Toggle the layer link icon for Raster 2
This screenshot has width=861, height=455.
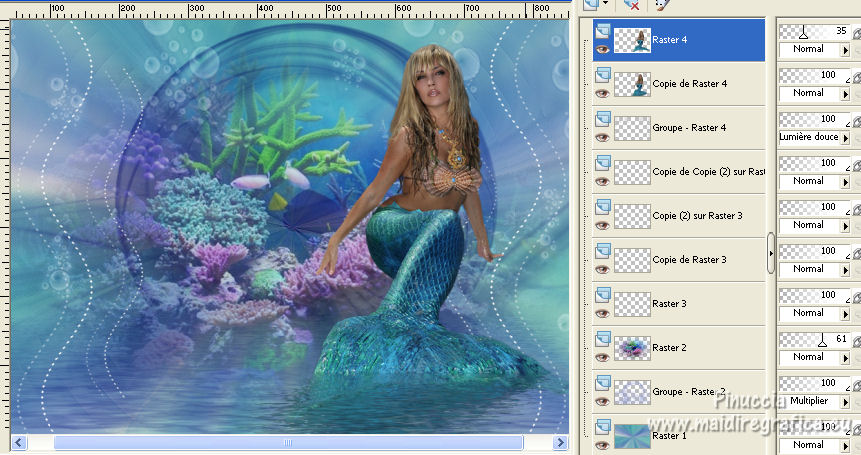pos(857,341)
